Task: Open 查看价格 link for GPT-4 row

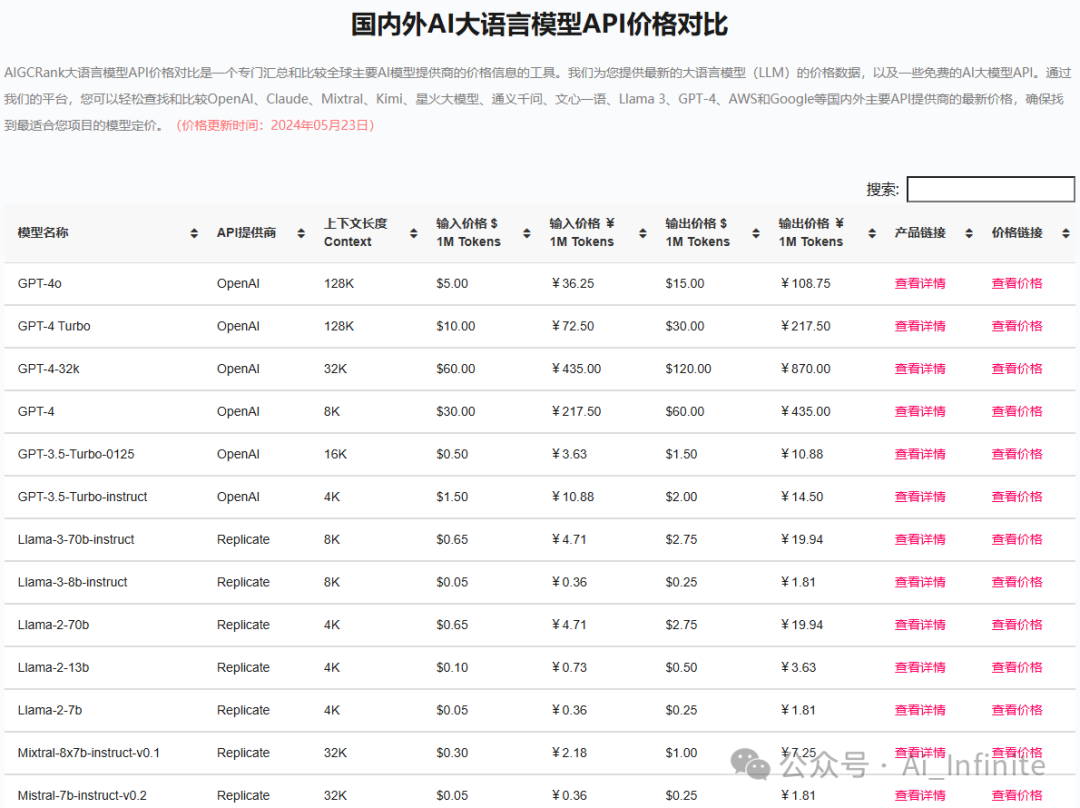Action: click(1017, 411)
